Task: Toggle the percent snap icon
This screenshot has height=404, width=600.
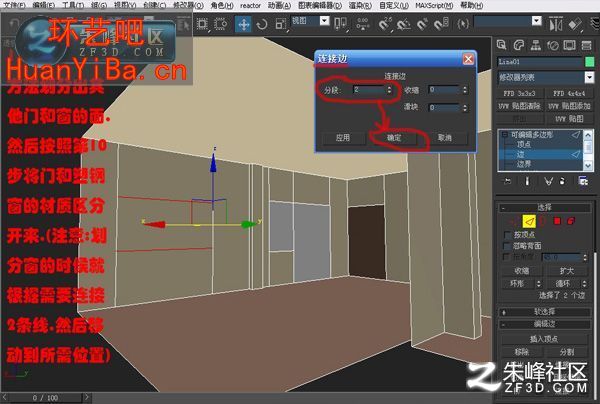Action: pos(422,24)
